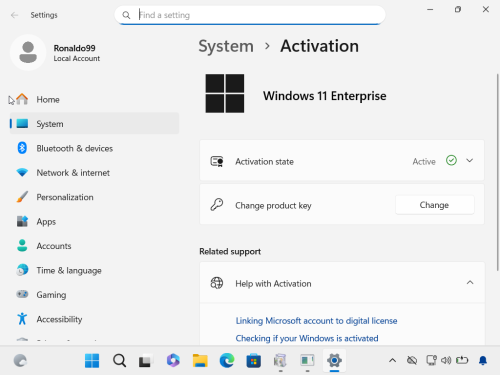This screenshot has height=375, width=500.
Task: Open Linking Microsoft account to digital license
Action: tap(316, 321)
